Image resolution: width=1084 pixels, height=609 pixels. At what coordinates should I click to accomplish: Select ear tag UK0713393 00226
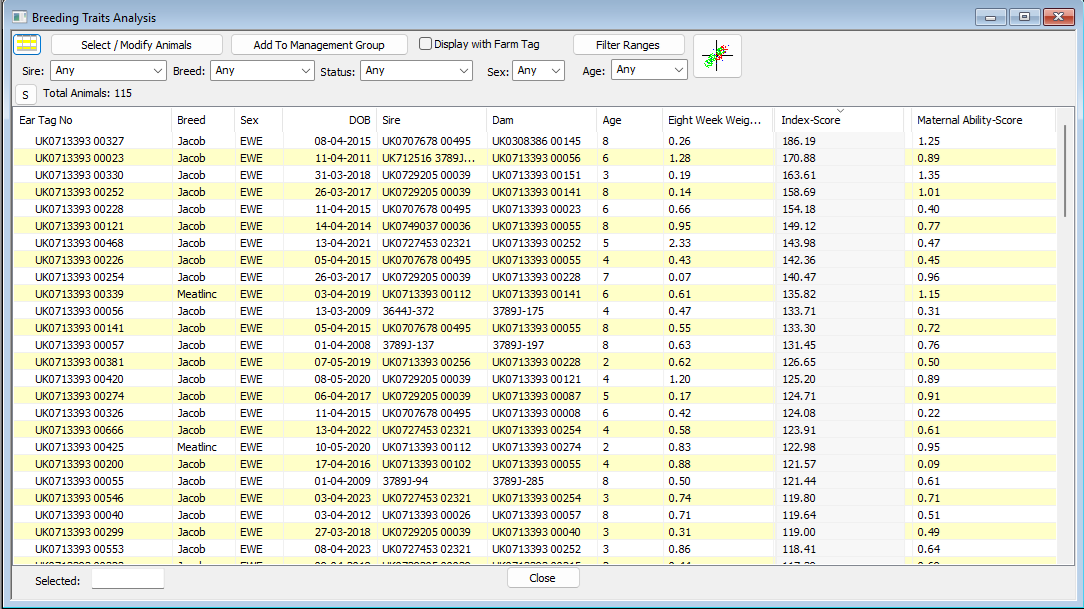coord(80,260)
